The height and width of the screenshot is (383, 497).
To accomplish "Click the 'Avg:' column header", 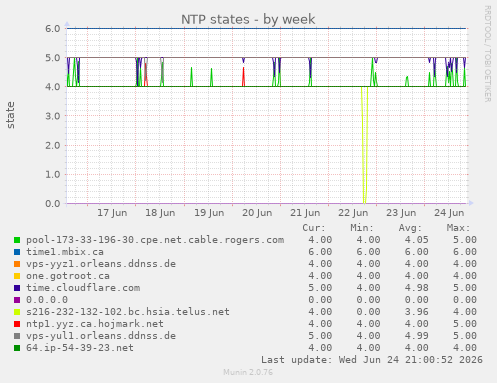I will click(410, 228).
